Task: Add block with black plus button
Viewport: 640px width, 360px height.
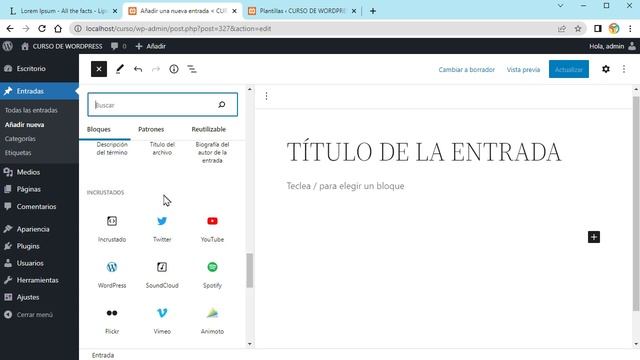Action: [x=594, y=237]
